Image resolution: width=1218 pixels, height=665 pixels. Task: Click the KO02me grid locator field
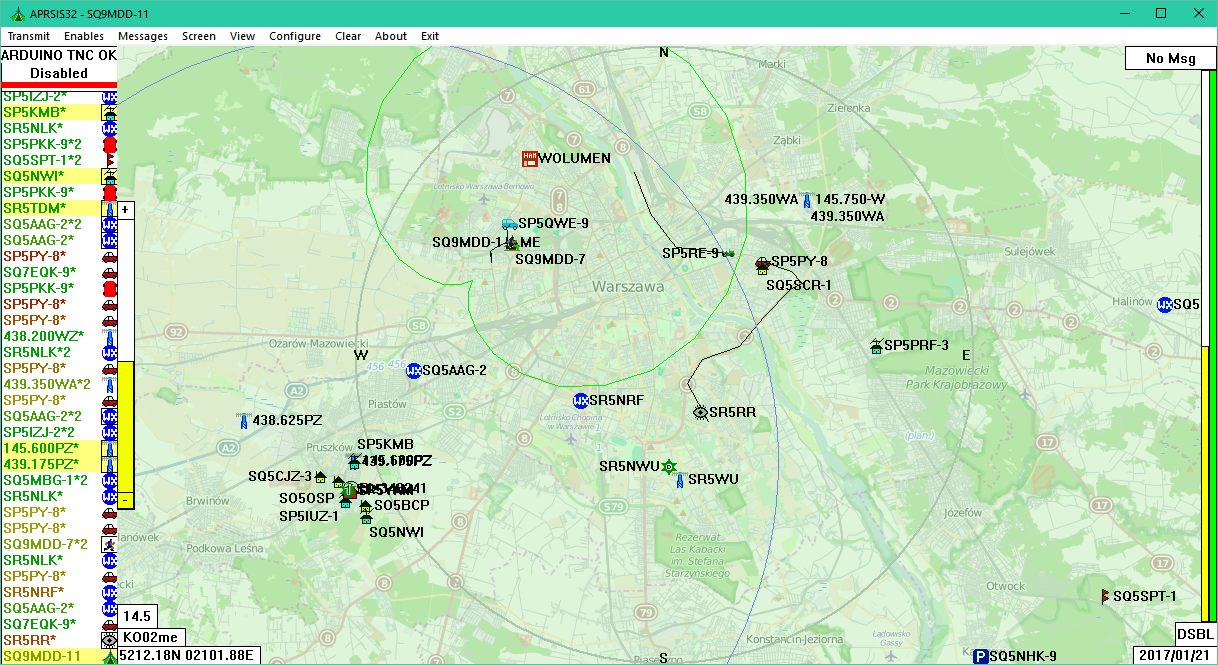click(150, 637)
